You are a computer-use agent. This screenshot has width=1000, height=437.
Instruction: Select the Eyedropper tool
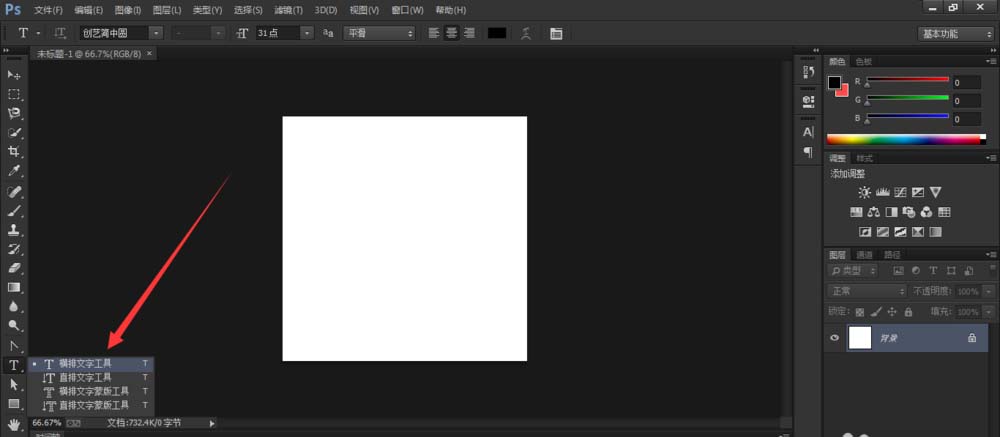(14, 171)
